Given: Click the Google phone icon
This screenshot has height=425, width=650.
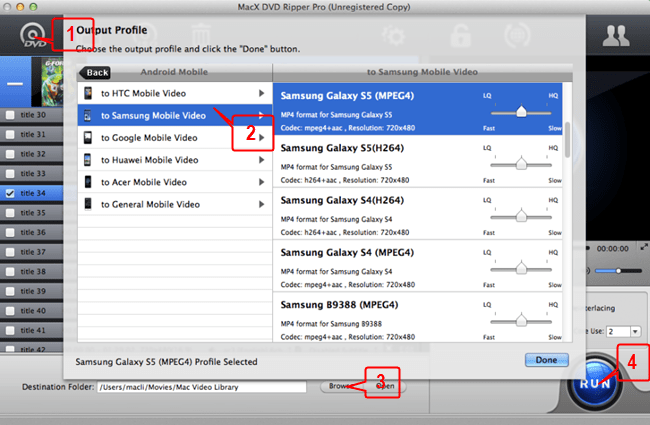Looking at the screenshot, I should pyautogui.click(x=88, y=138).
